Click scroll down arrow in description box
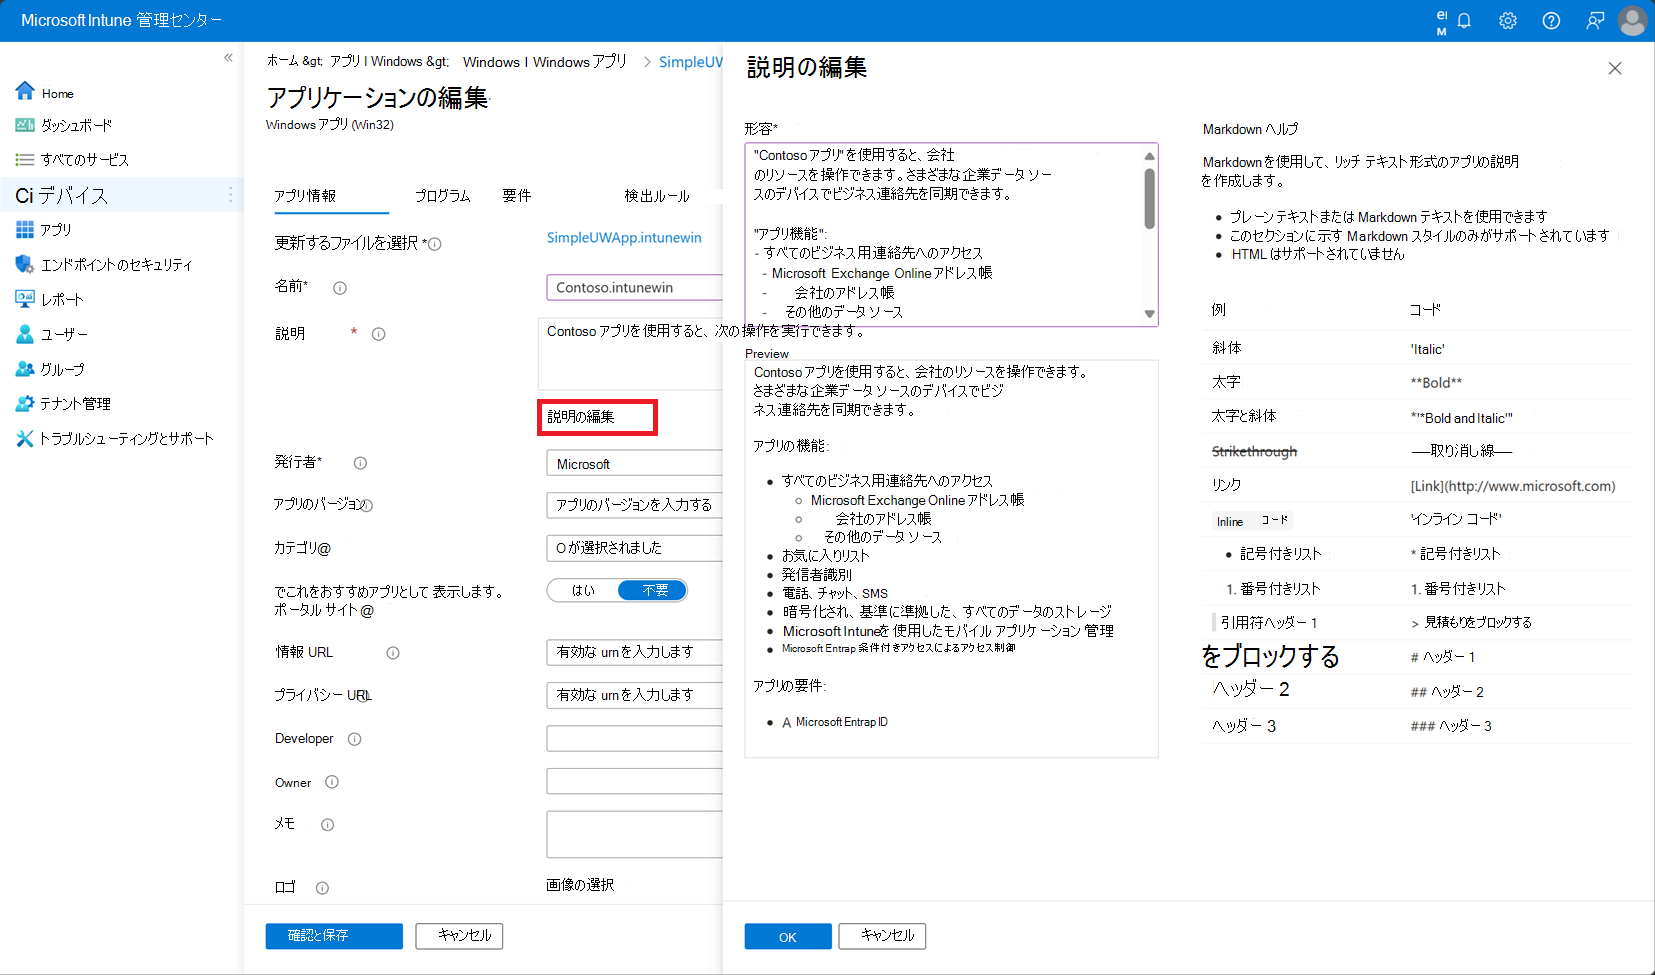The width and height of the screenshot is (1655, 975). 1149,314
